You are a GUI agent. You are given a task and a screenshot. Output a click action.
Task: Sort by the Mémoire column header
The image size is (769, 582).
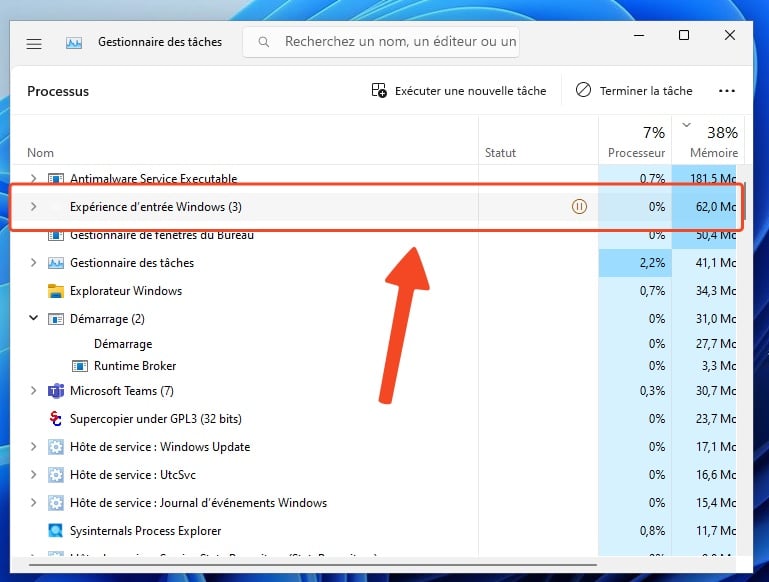point(714,153)
